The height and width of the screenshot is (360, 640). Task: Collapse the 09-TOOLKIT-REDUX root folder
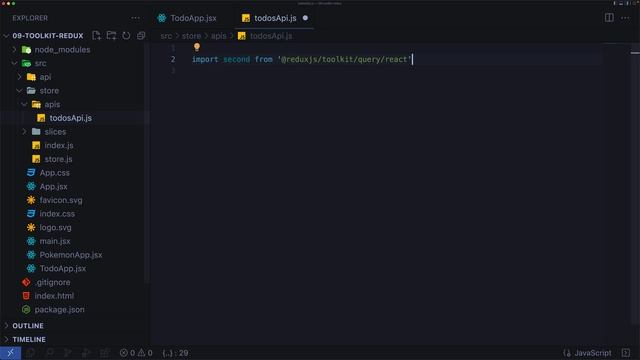pos(48,36)
